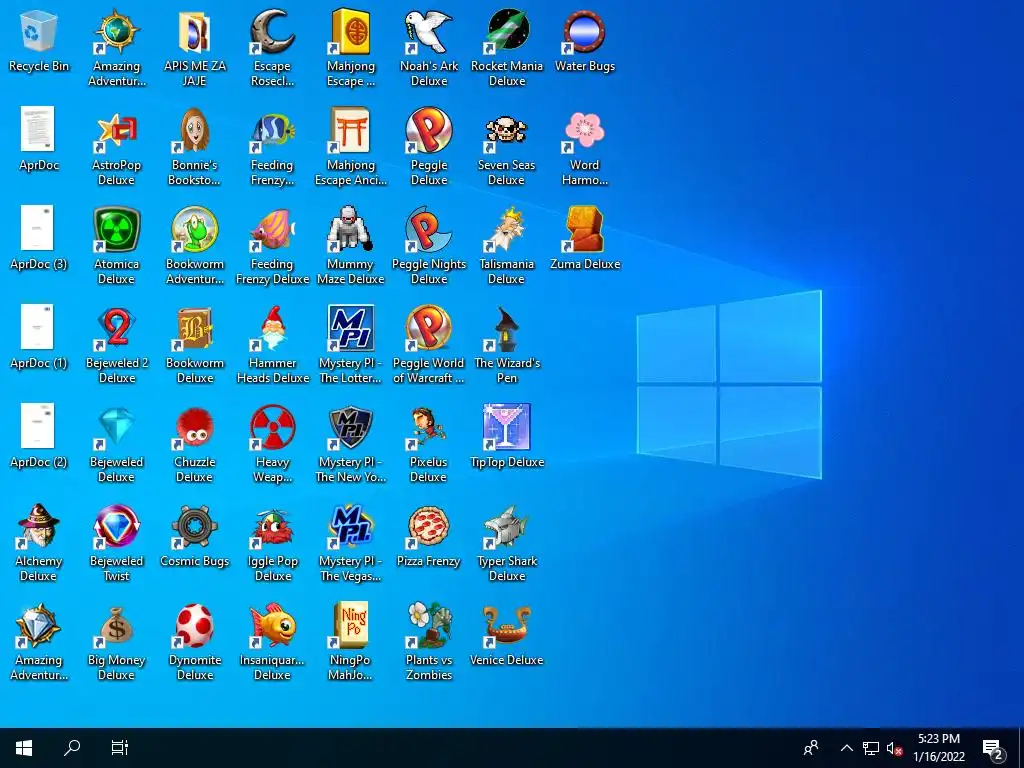Open the Windows Start menu
This screenshot has height=768, width=1024.
click(24, 748)
